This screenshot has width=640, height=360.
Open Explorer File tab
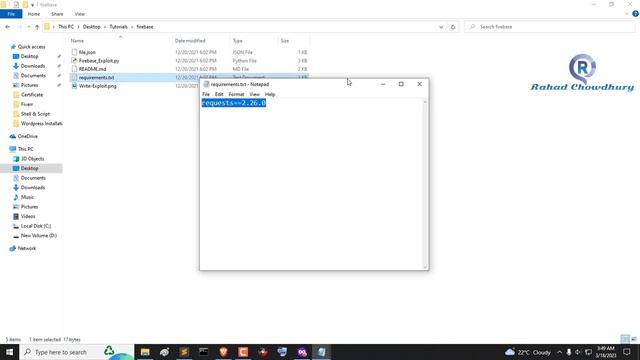click(11, 14)
